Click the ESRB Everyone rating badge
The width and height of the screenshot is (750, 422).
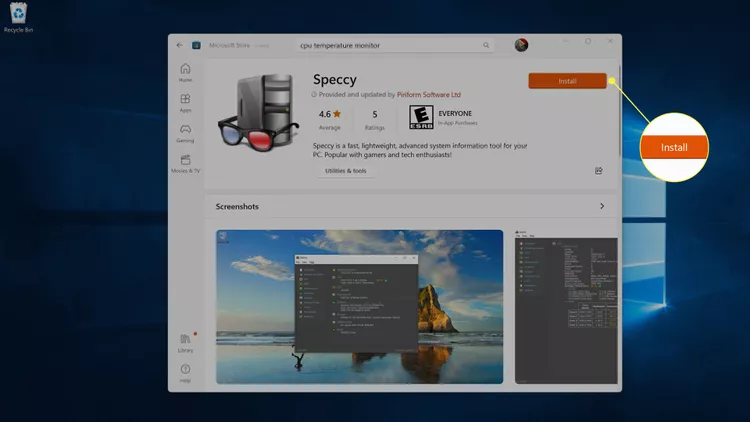(421, 117)
